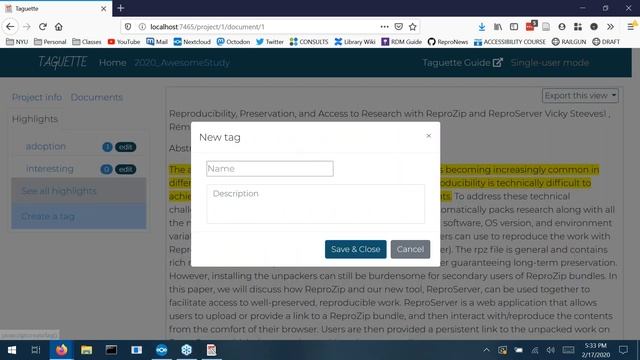Open Task View on the taskbar

click(x=36, y=350)
